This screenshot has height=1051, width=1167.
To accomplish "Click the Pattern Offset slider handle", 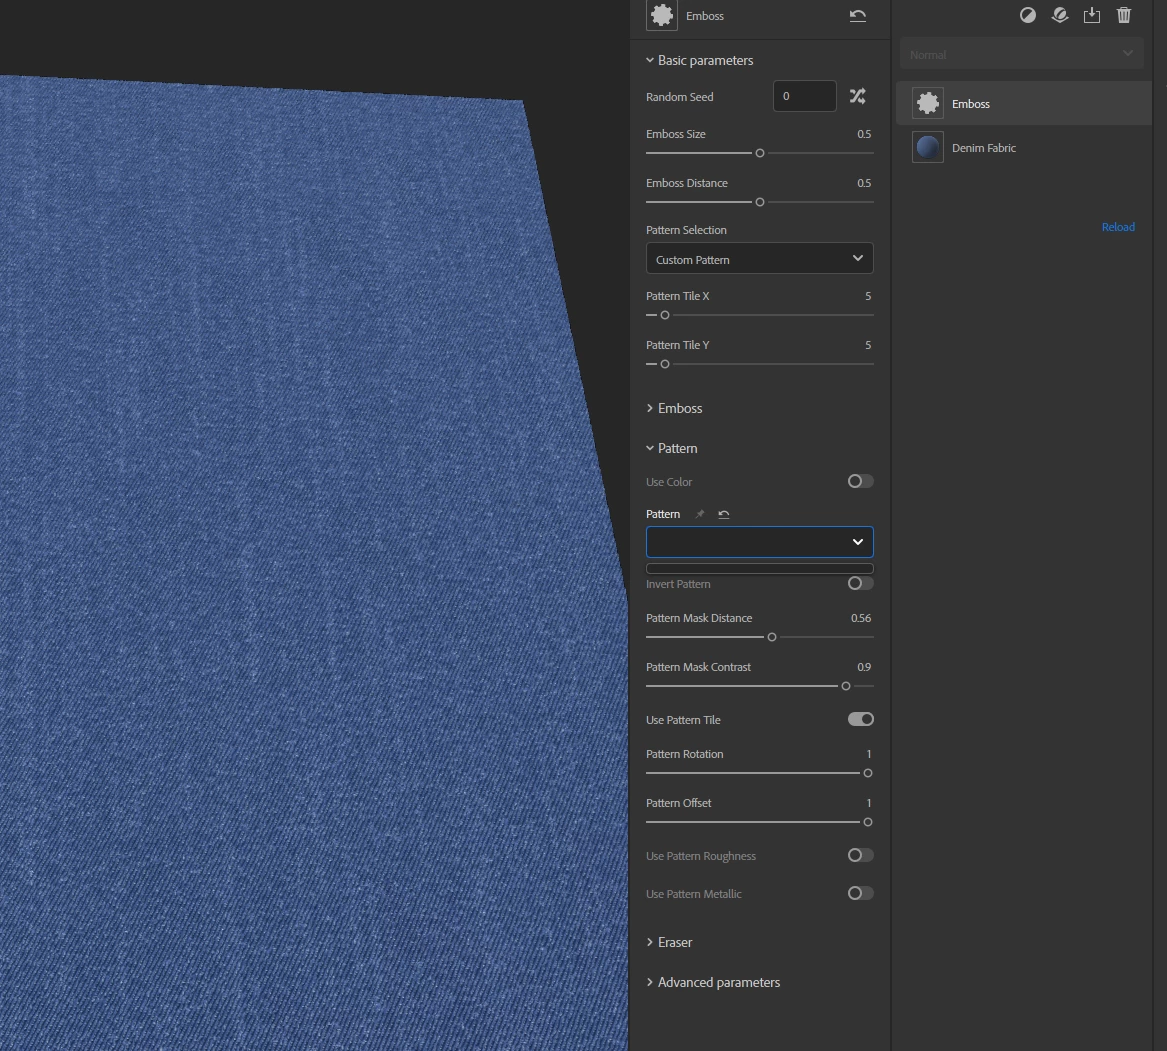I will pos(868,822).
